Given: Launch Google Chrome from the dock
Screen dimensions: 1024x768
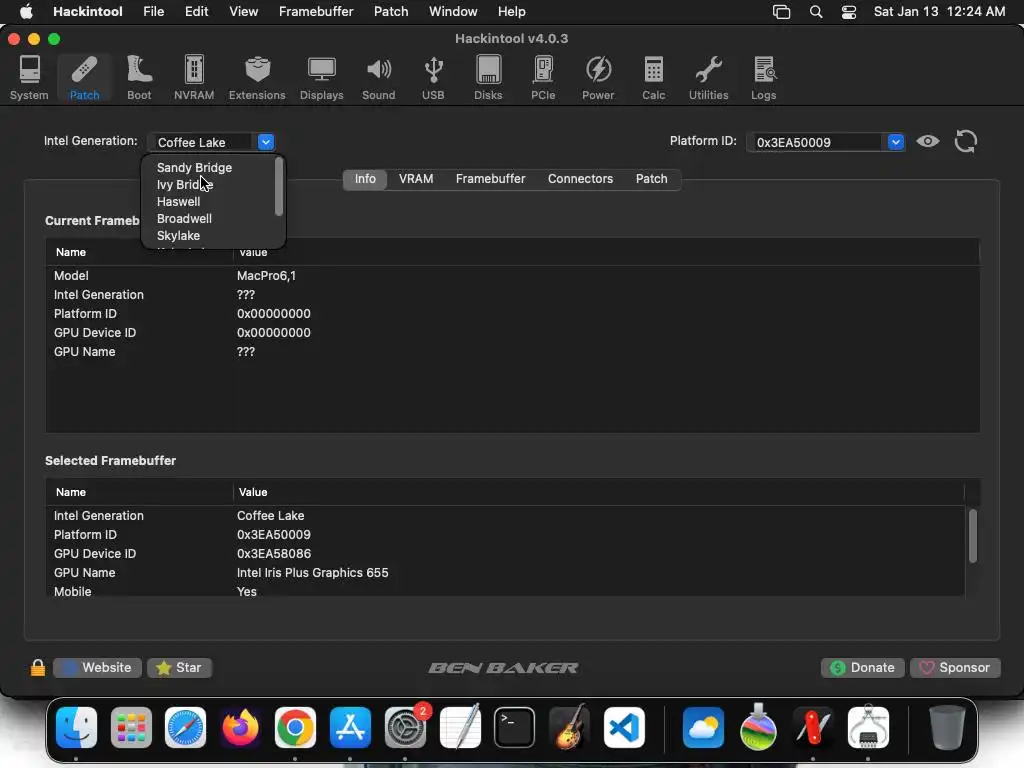Looking at the screenshot, I should 295,727.
